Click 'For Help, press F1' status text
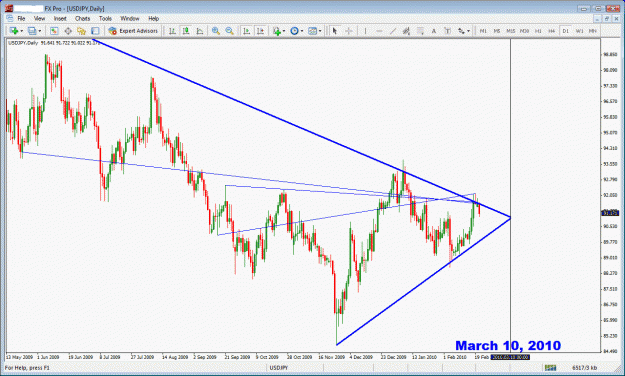The width and height of the screenshot is (625, 376). click(x=27, y=368)
